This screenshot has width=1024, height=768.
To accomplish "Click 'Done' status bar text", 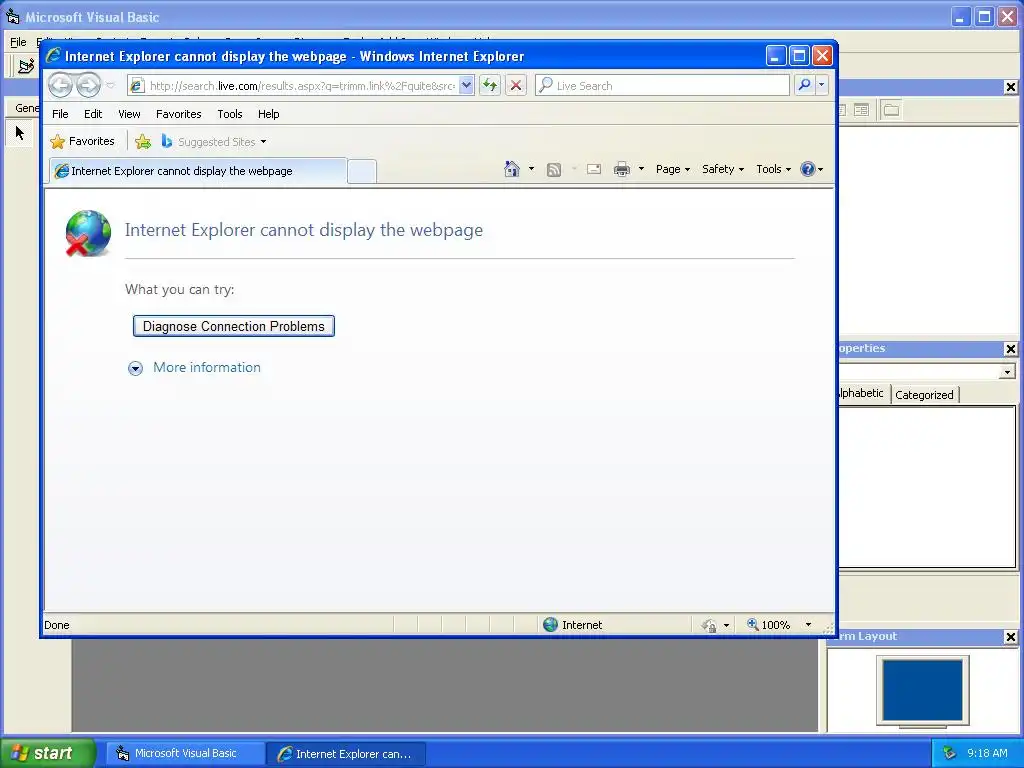I will click(57, 625).
